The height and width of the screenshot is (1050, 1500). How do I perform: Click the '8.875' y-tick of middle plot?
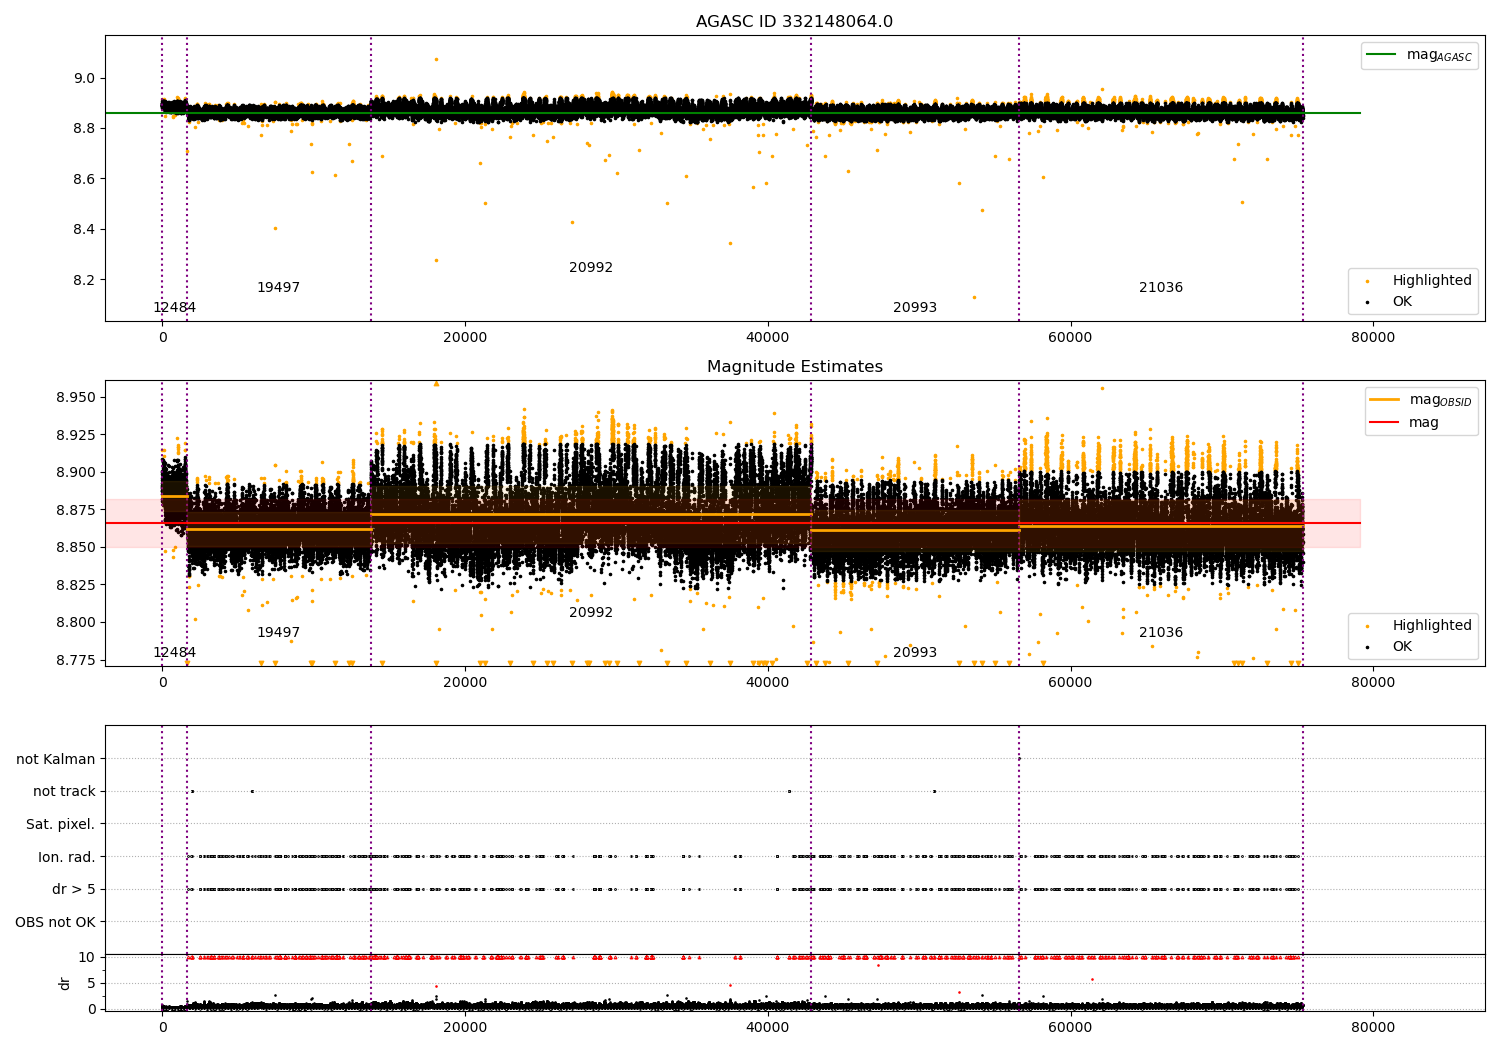75,510
